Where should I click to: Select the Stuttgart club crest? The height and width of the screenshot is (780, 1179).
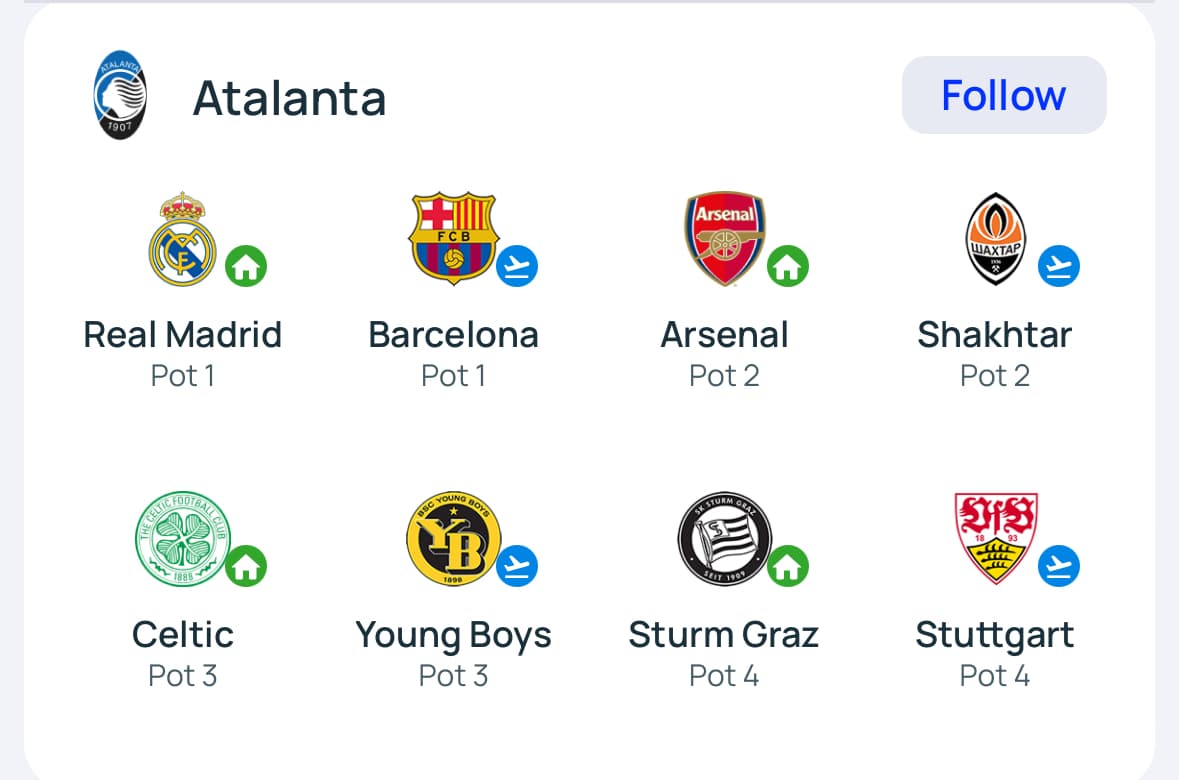pos(995,538)
